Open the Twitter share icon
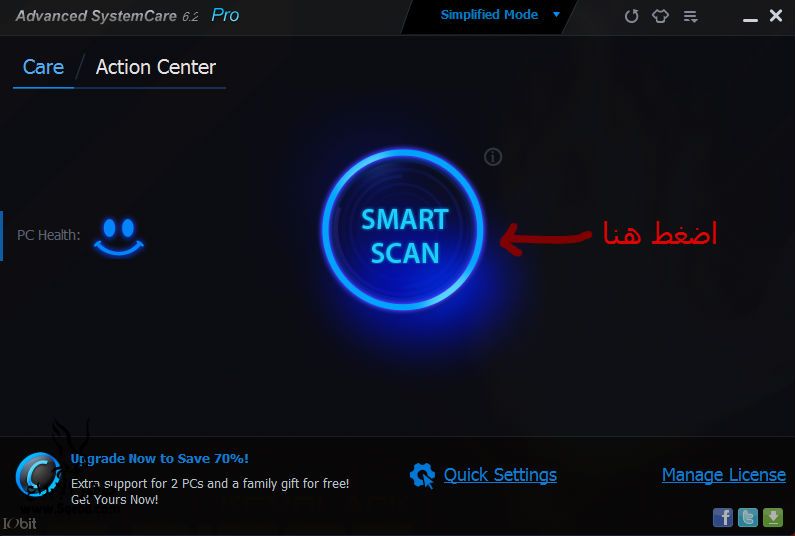 pyautogui.click(x=748, y=517)
